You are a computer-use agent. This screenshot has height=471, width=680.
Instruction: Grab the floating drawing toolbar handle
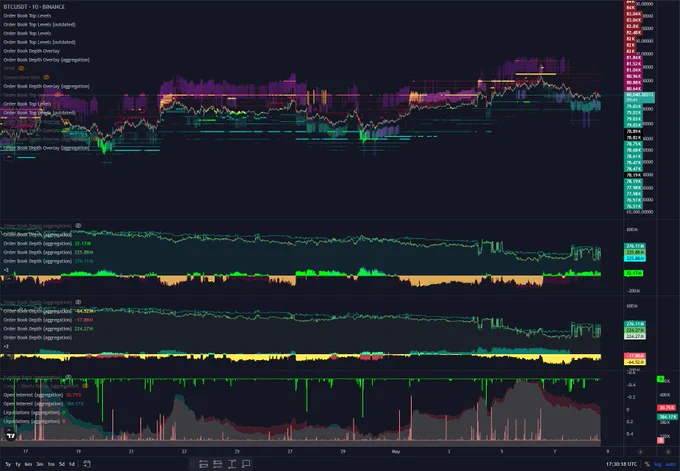point(193,464)
